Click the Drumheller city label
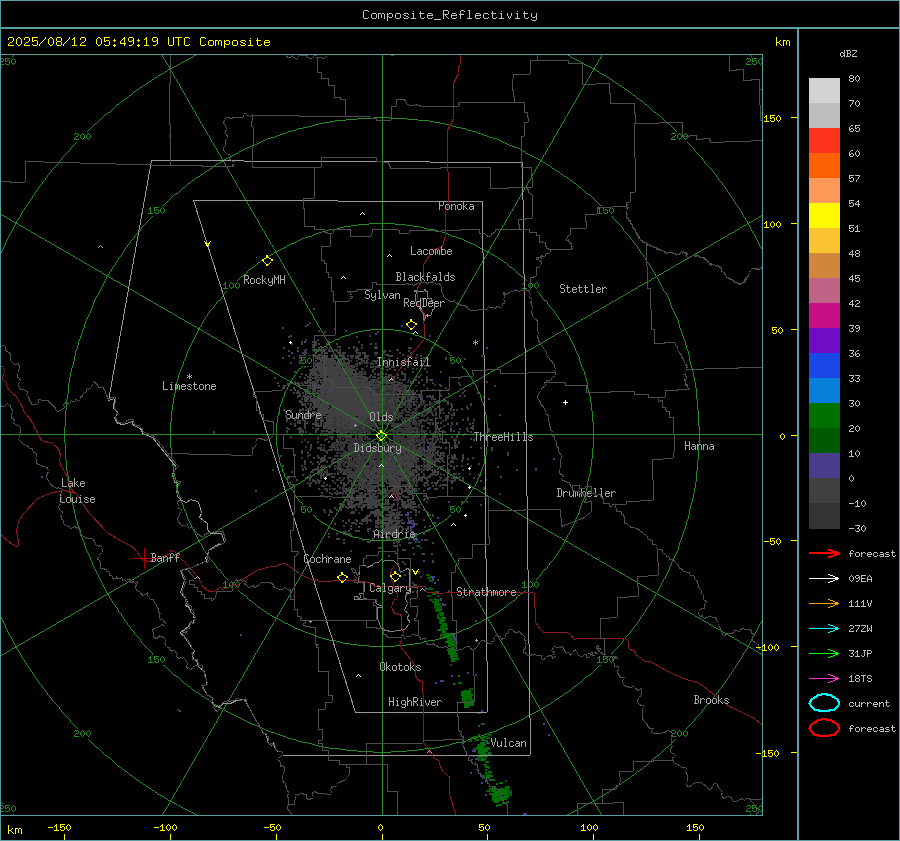 [x=586, y=493]
